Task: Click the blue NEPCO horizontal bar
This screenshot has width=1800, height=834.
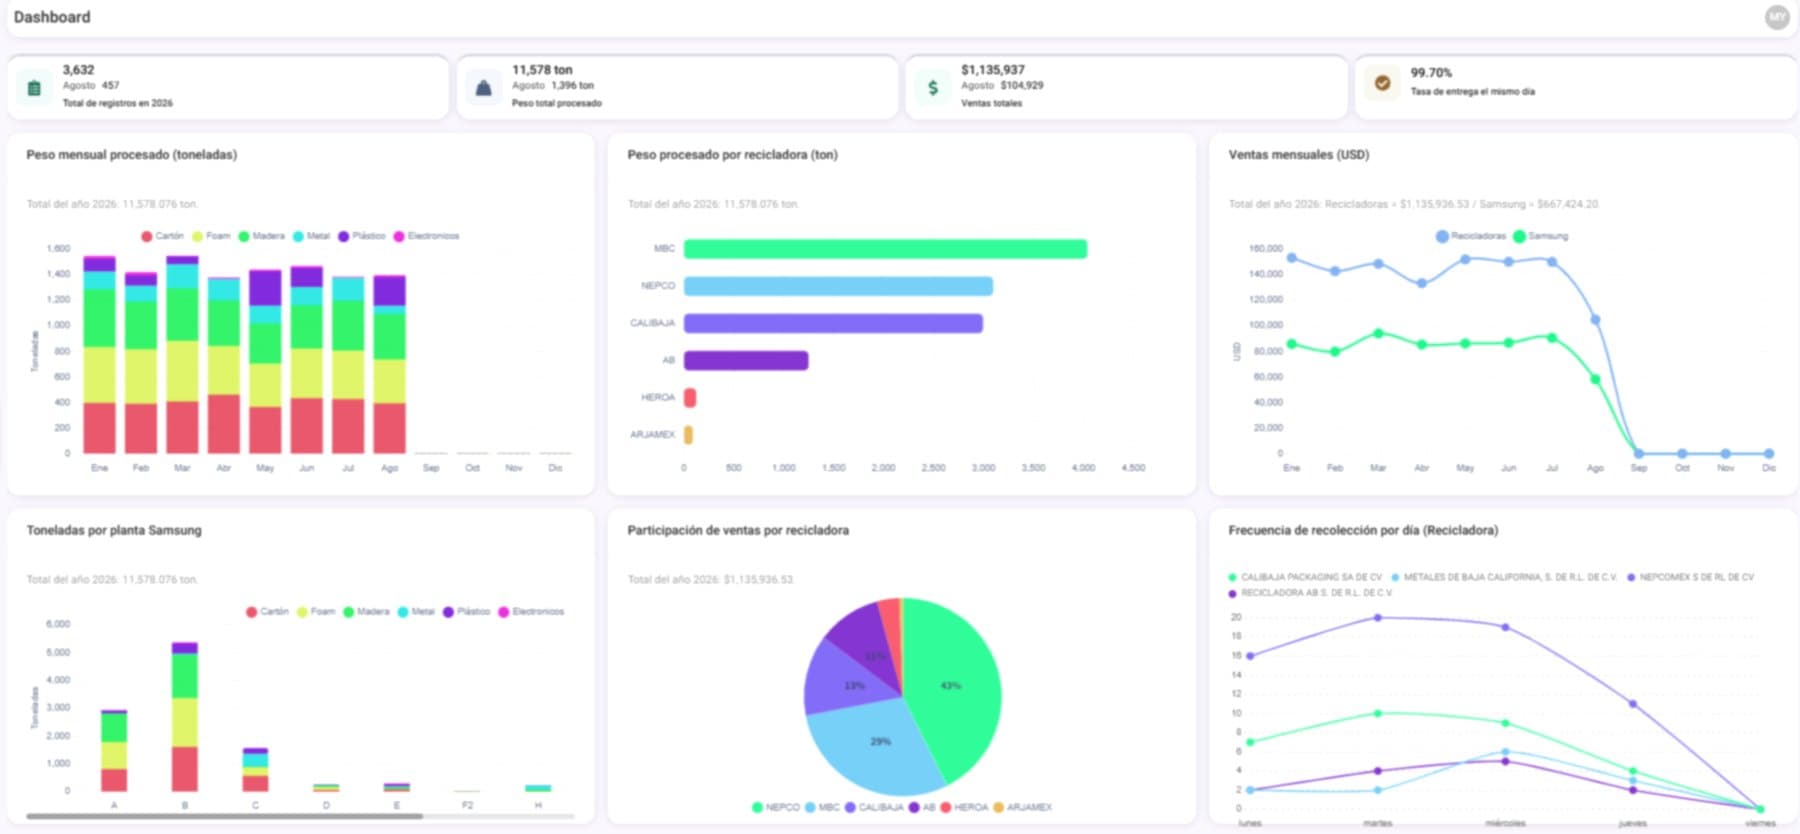Action: (838, 286)
